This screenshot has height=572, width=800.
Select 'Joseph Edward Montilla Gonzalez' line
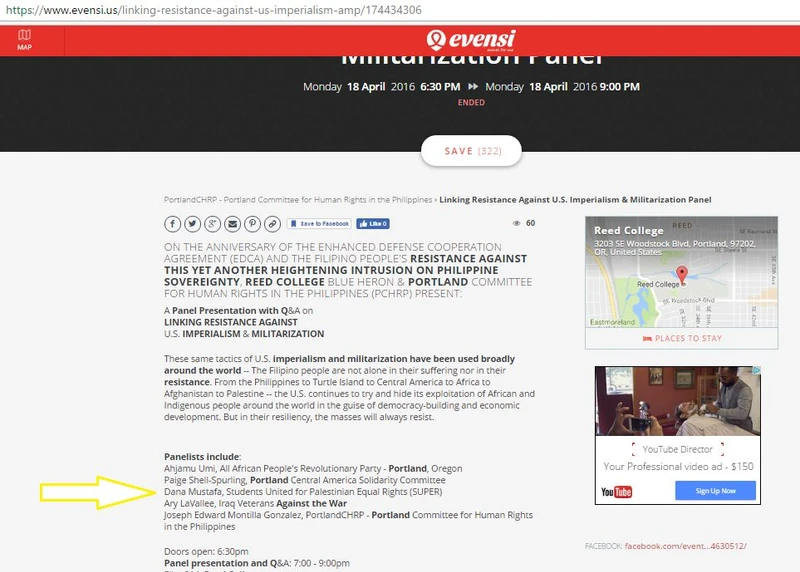point(348,521)
